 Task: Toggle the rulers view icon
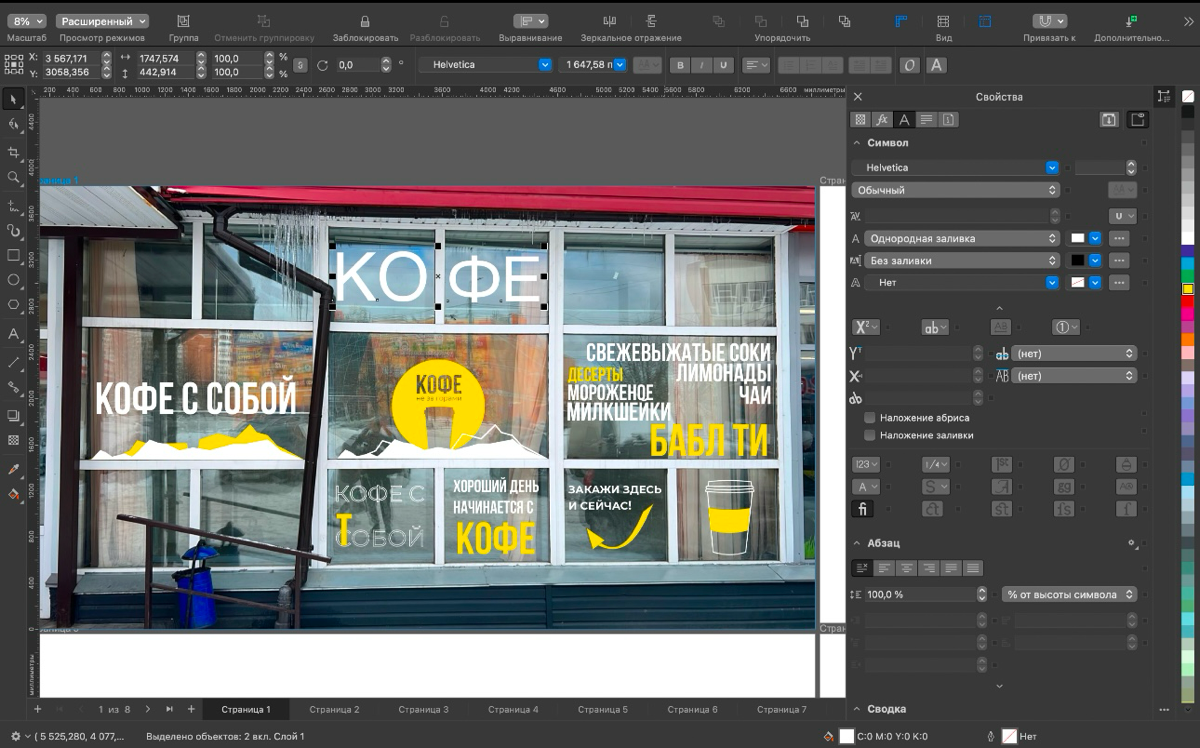[901, 21]
